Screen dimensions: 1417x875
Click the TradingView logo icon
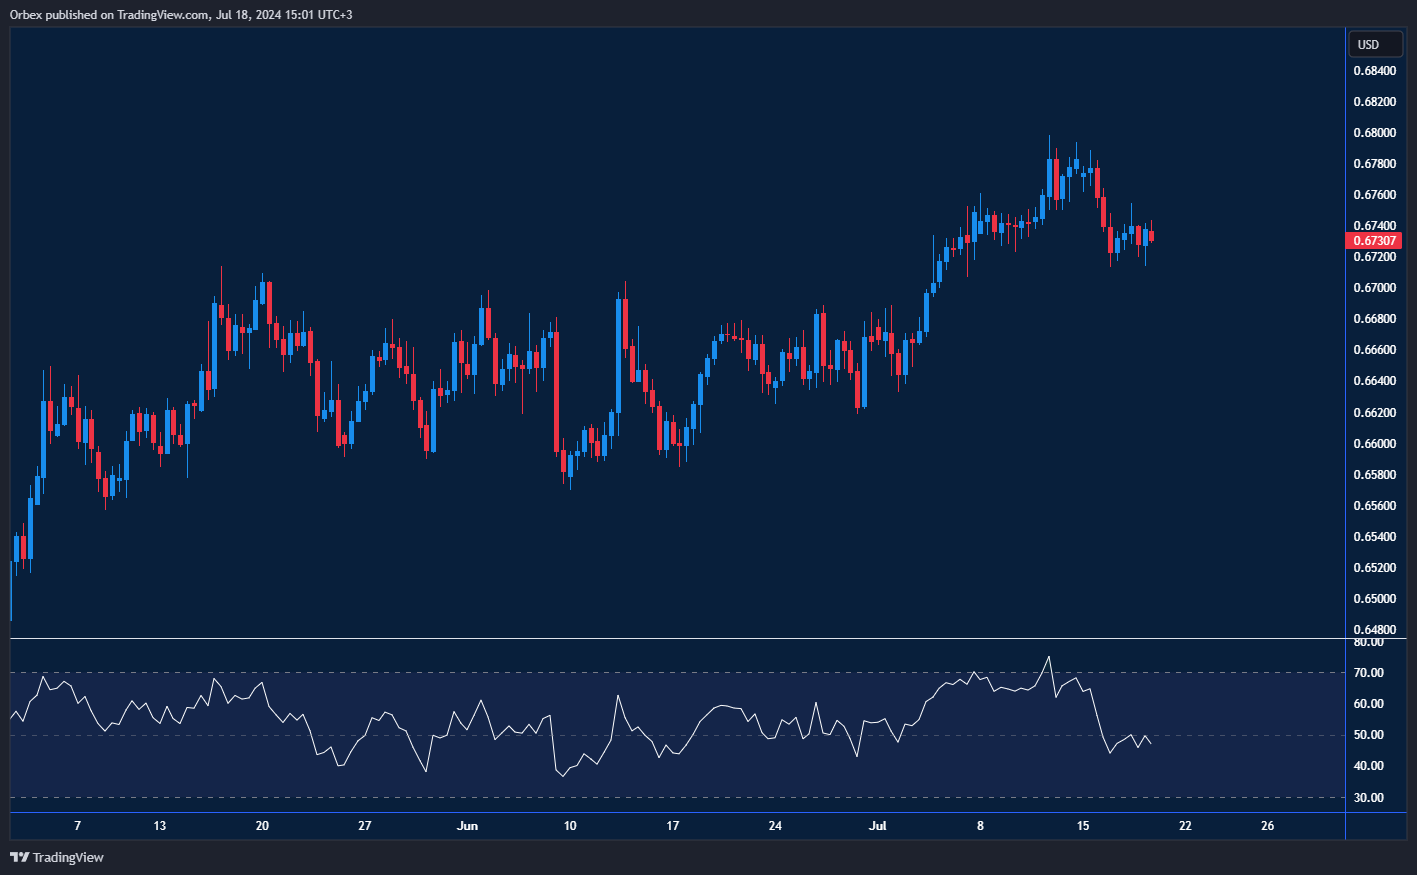pos(17,857)
